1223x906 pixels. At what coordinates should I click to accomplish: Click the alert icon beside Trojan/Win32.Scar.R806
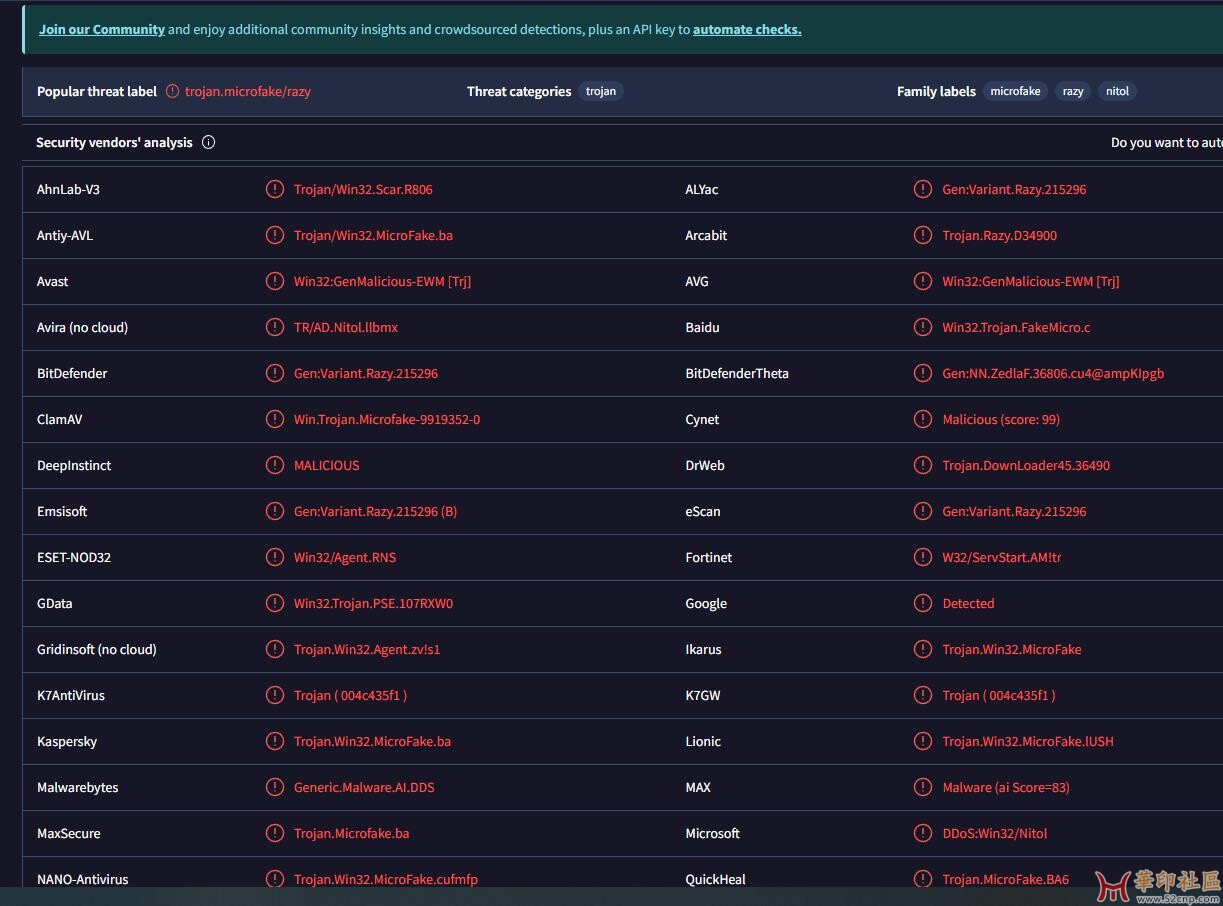coord(275,189)
